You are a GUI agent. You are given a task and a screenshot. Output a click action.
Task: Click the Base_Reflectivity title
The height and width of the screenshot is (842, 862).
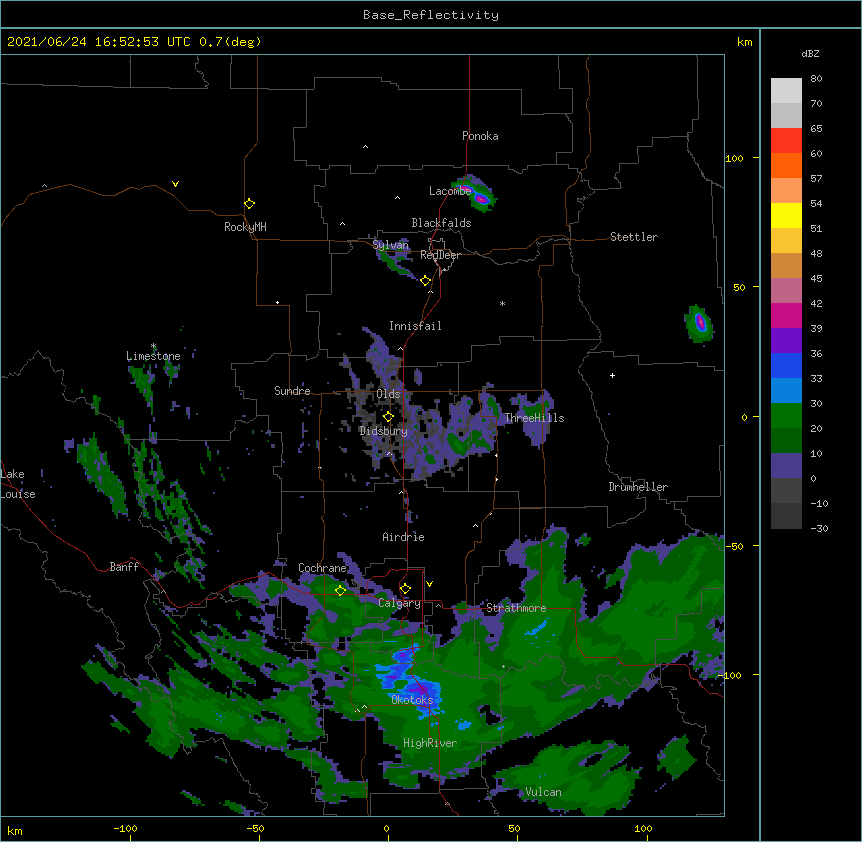[431, 15]
